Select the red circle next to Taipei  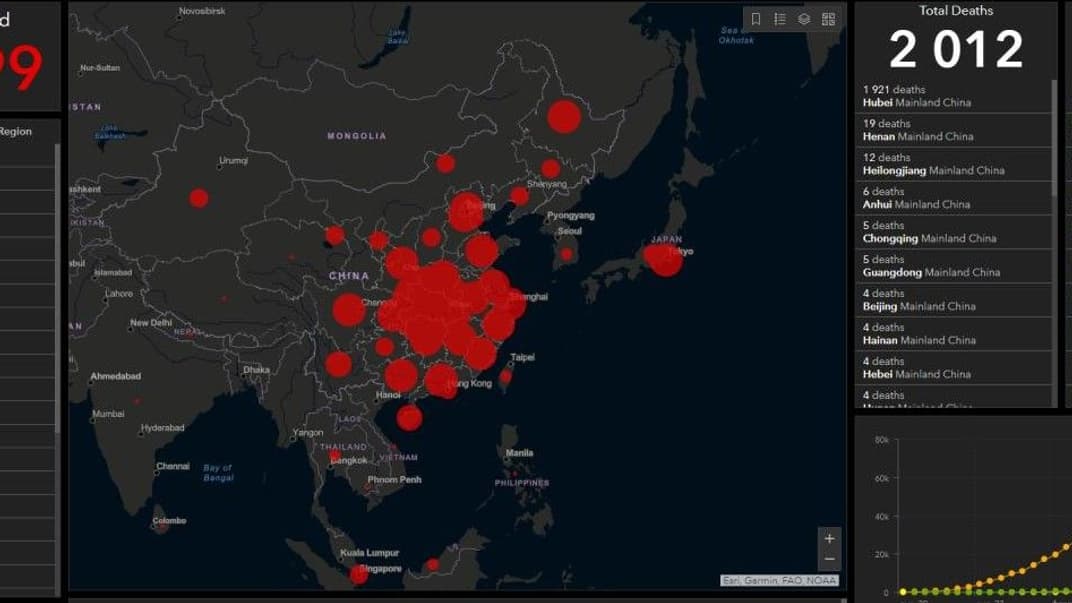[505, 377]
